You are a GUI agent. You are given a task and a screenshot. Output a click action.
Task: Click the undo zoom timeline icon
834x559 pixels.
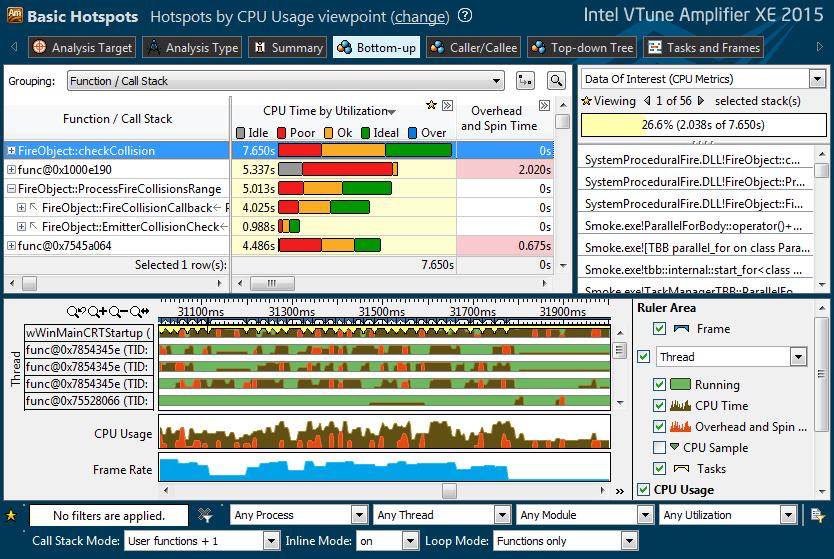pyautogui.click(x=76, y=312)
